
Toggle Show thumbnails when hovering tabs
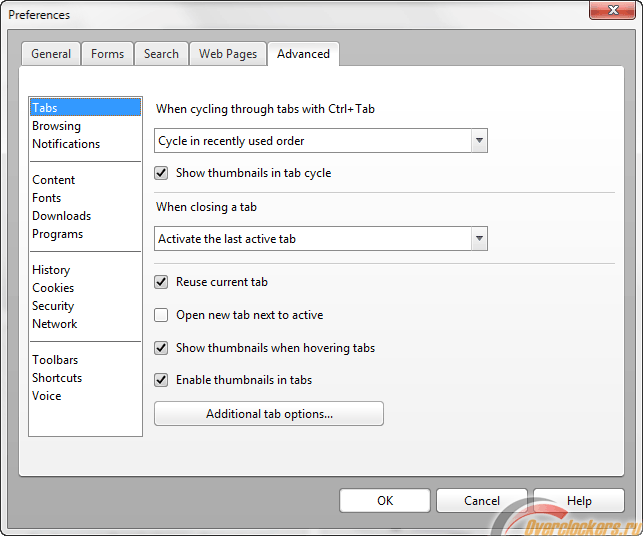(161, 348)
